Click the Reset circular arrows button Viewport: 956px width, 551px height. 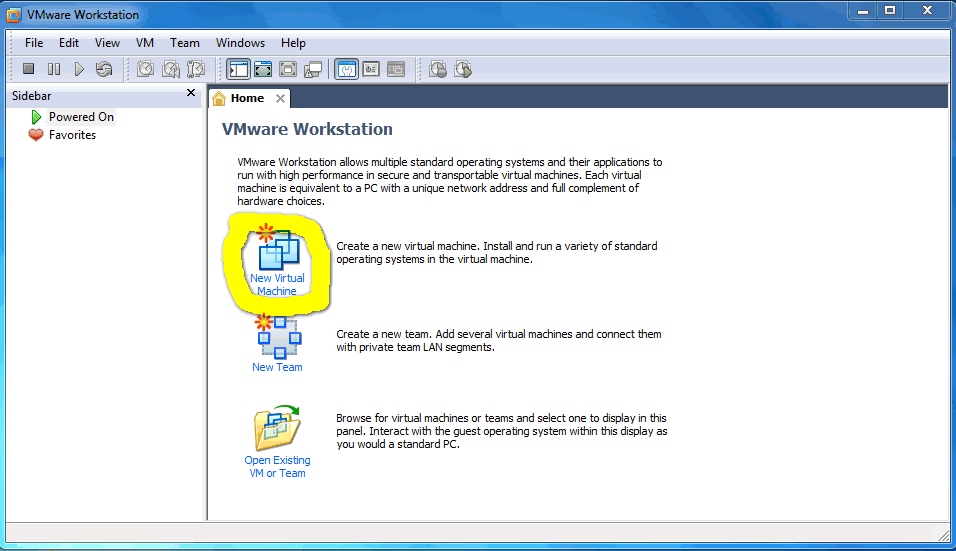click(x=104, y=69)
